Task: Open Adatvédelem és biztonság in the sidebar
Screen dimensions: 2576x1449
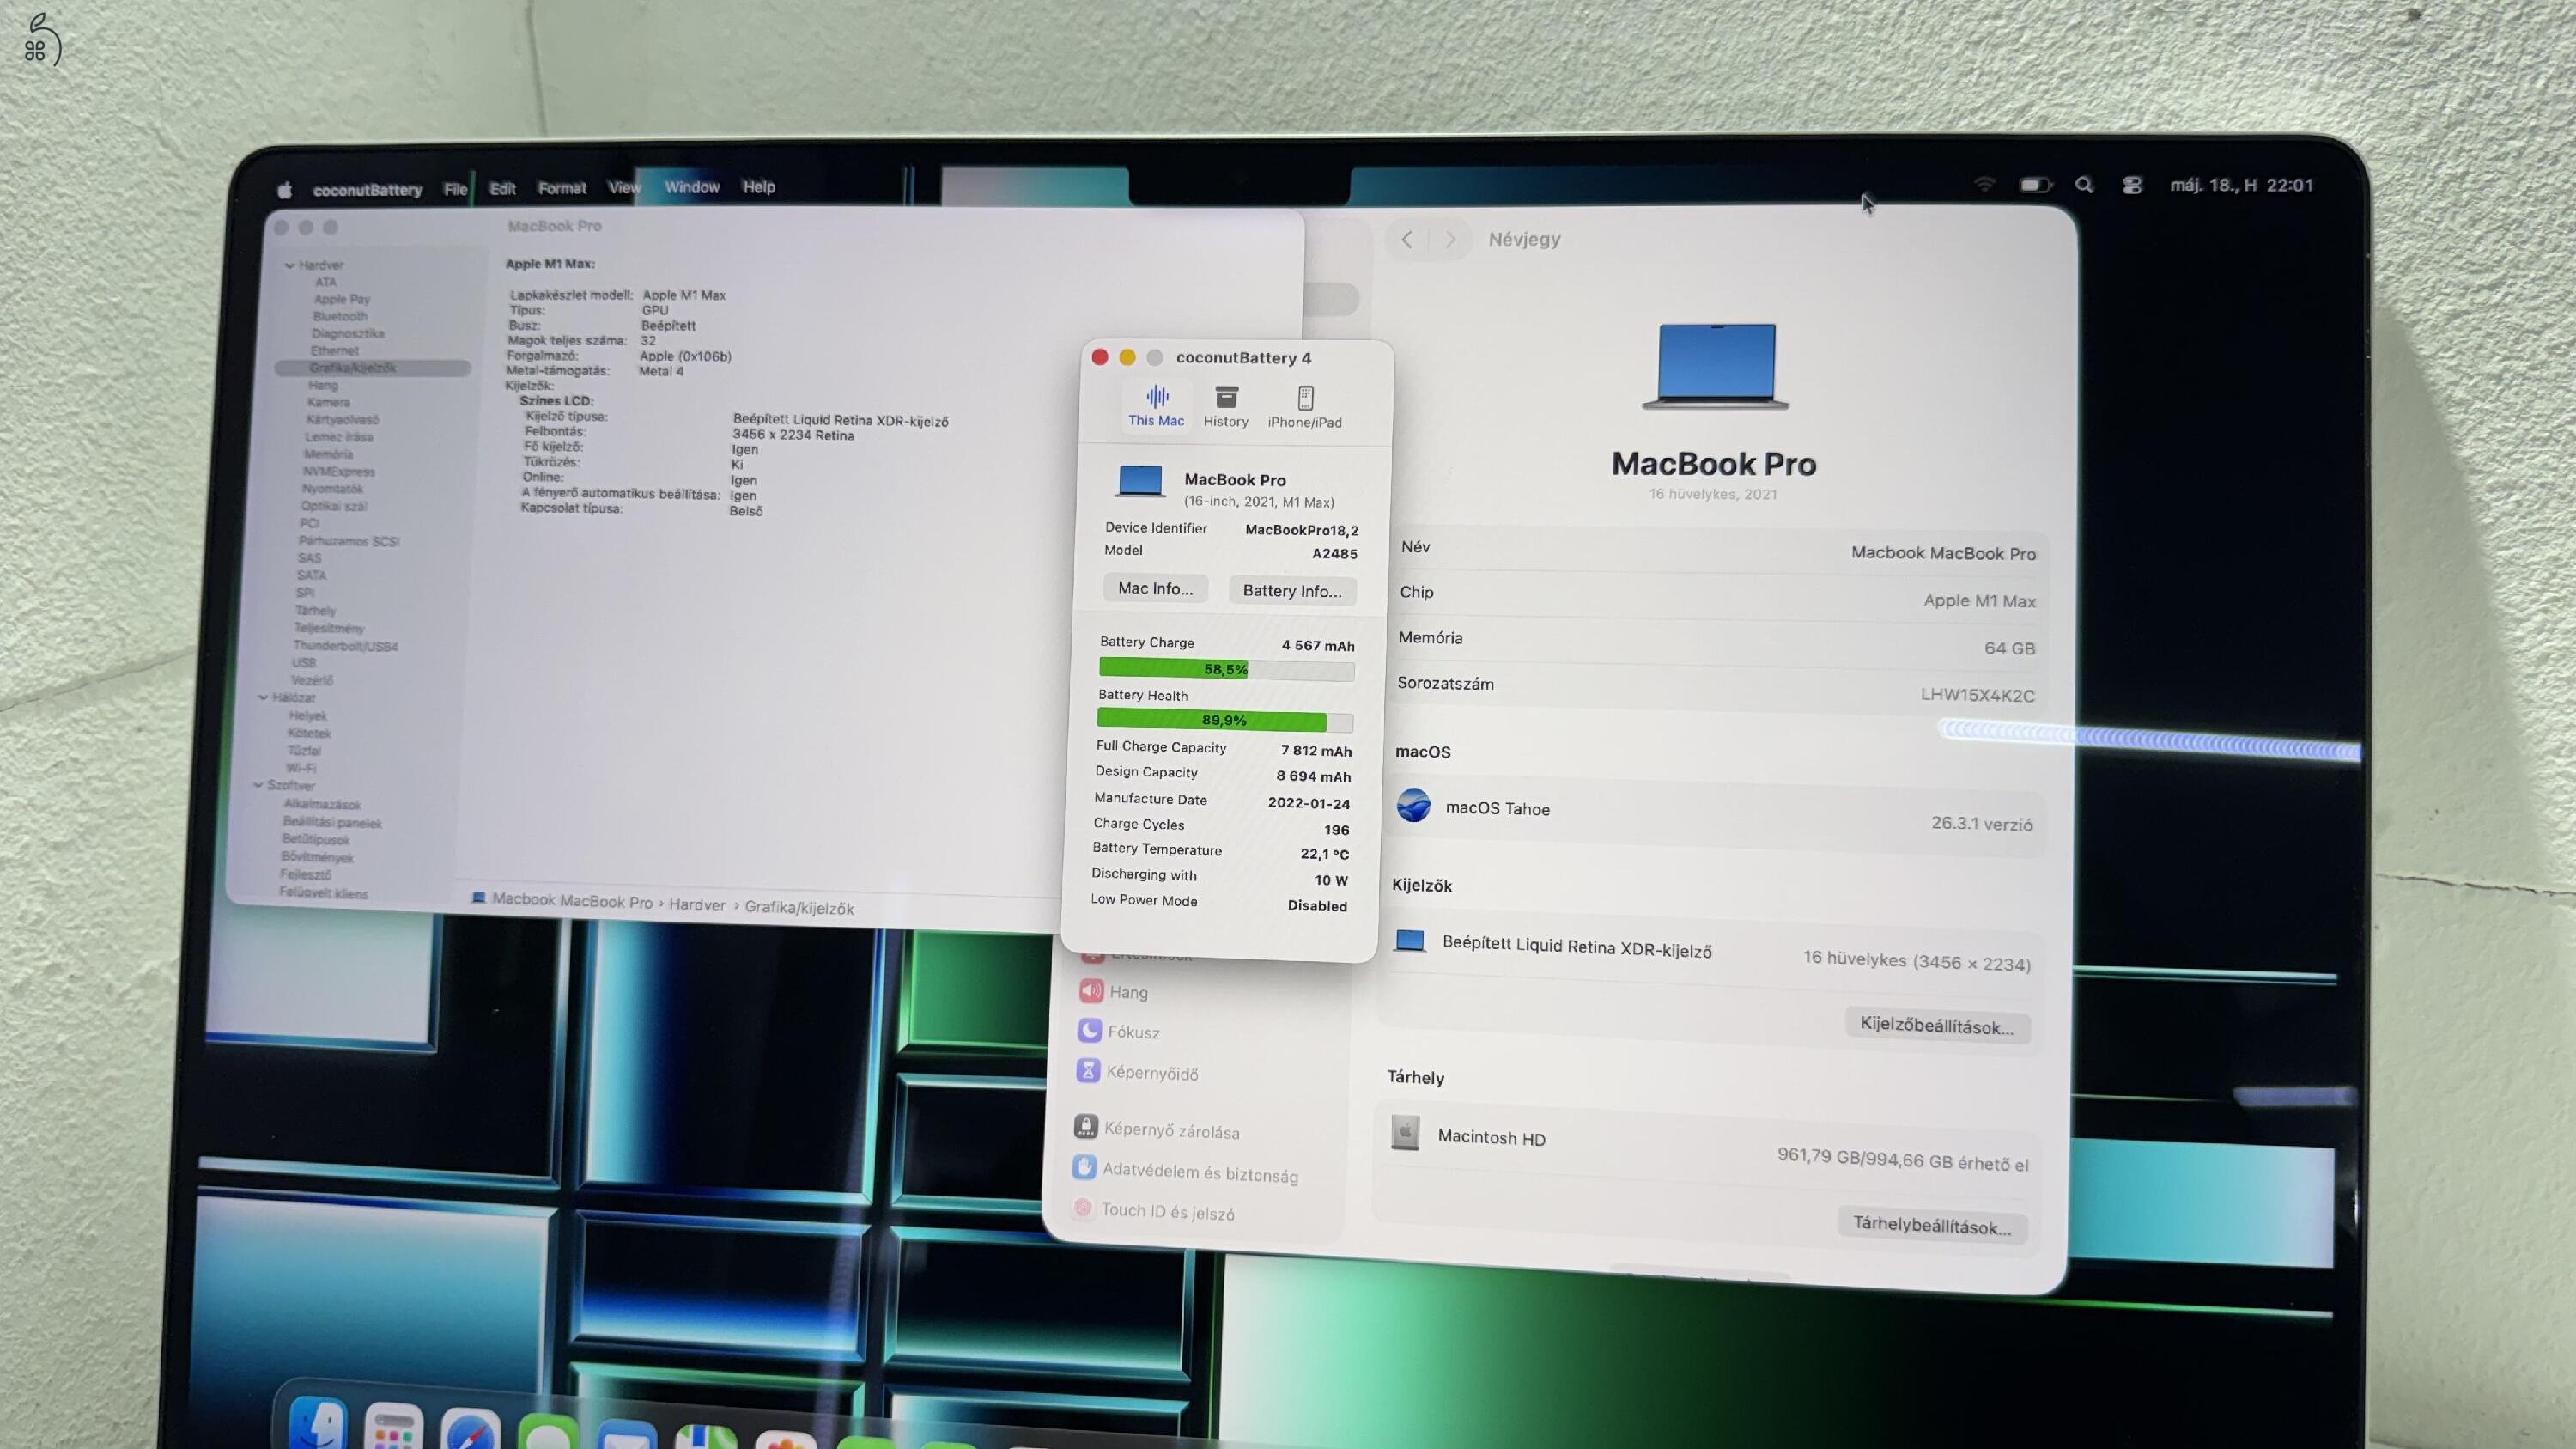Action: click(1185, 1171)
